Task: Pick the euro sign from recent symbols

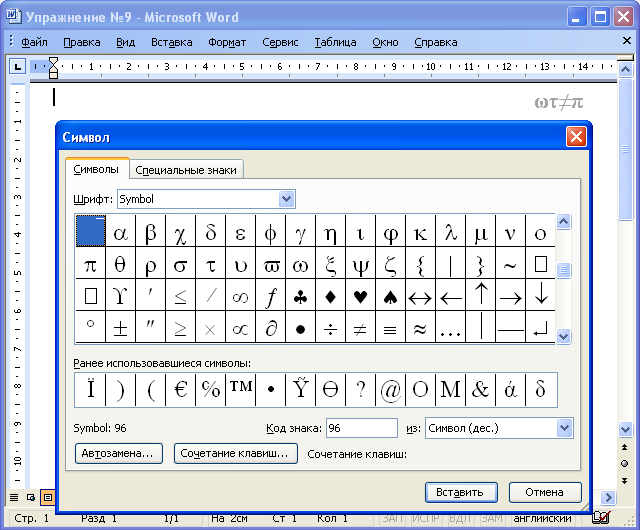Action: (x=180, y=389)
